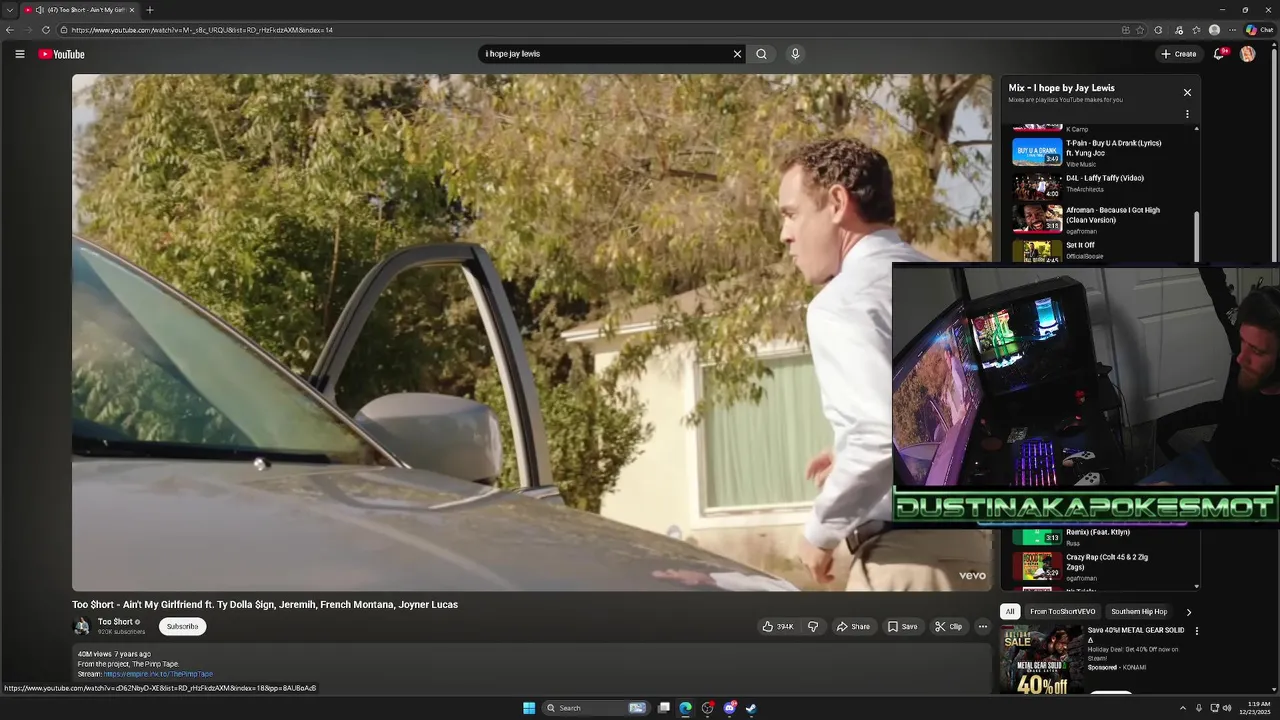Open Microsoft Edge from the taskbar
The image size is (1280, 720).
click(685, 708)
